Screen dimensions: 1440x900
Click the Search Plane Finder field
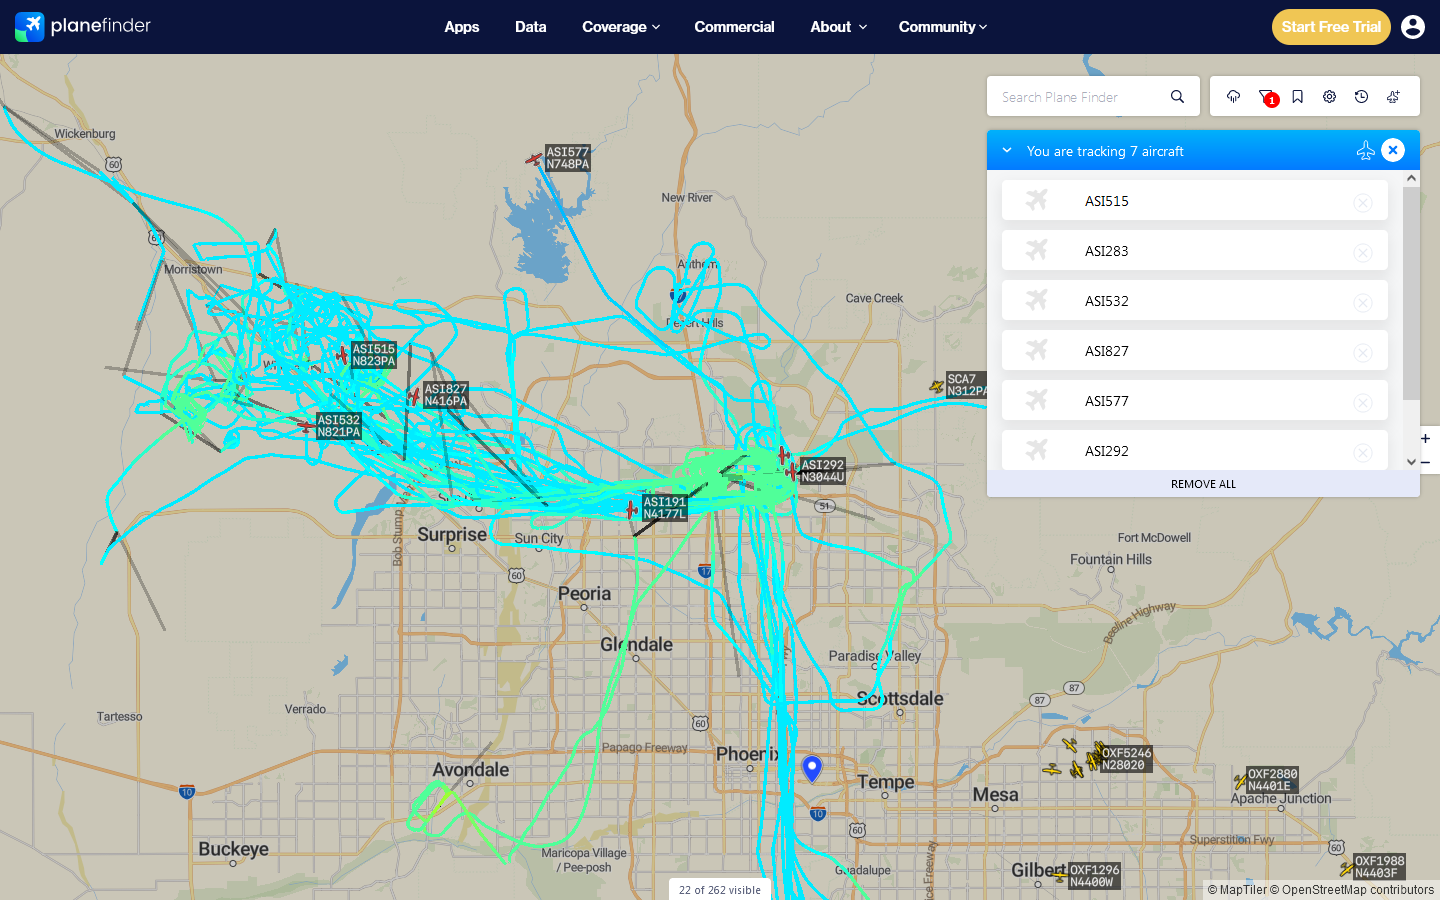click(1084, 97)
